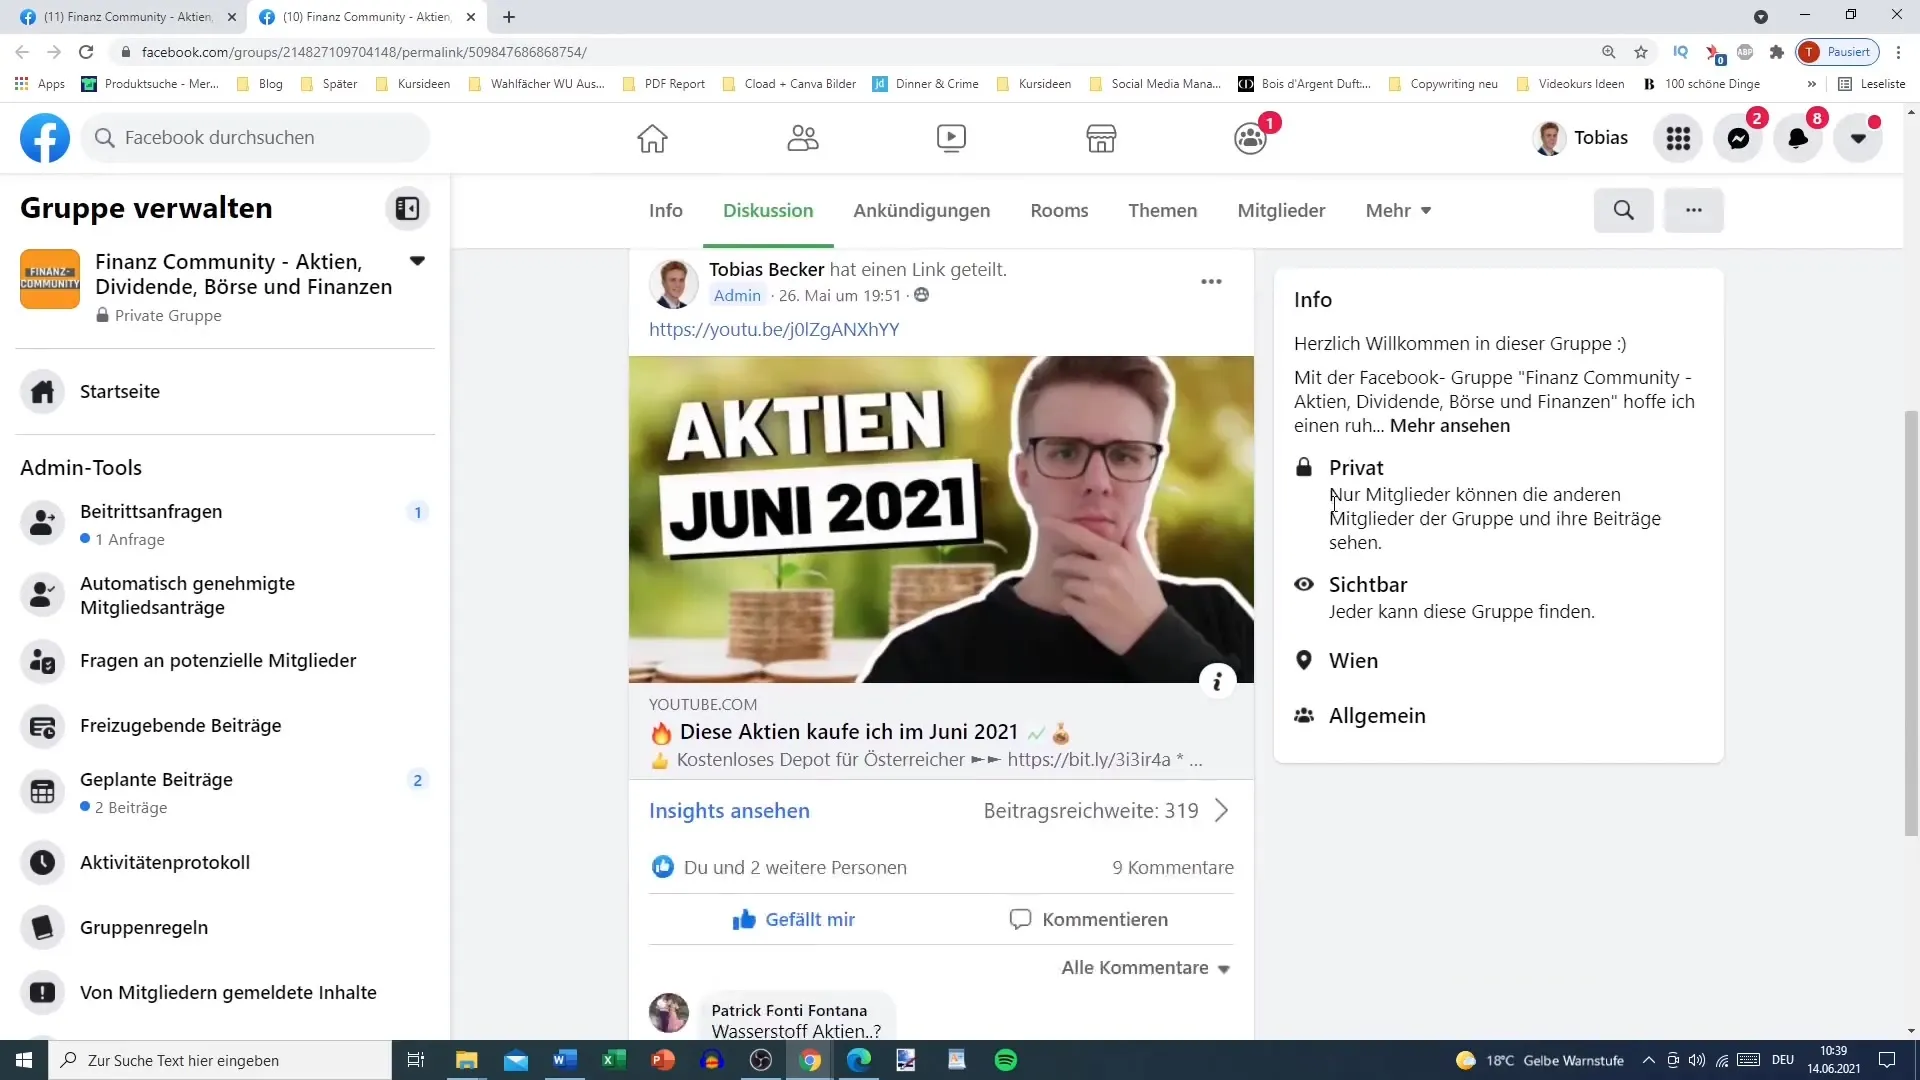Open the marketplace icon

[1101, 137]
